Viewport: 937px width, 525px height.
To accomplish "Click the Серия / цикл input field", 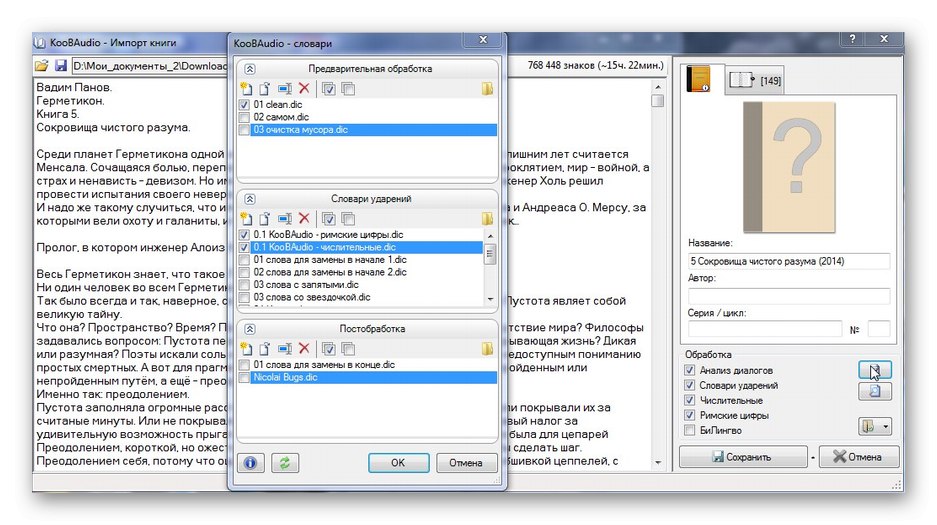I will [764, 329].
